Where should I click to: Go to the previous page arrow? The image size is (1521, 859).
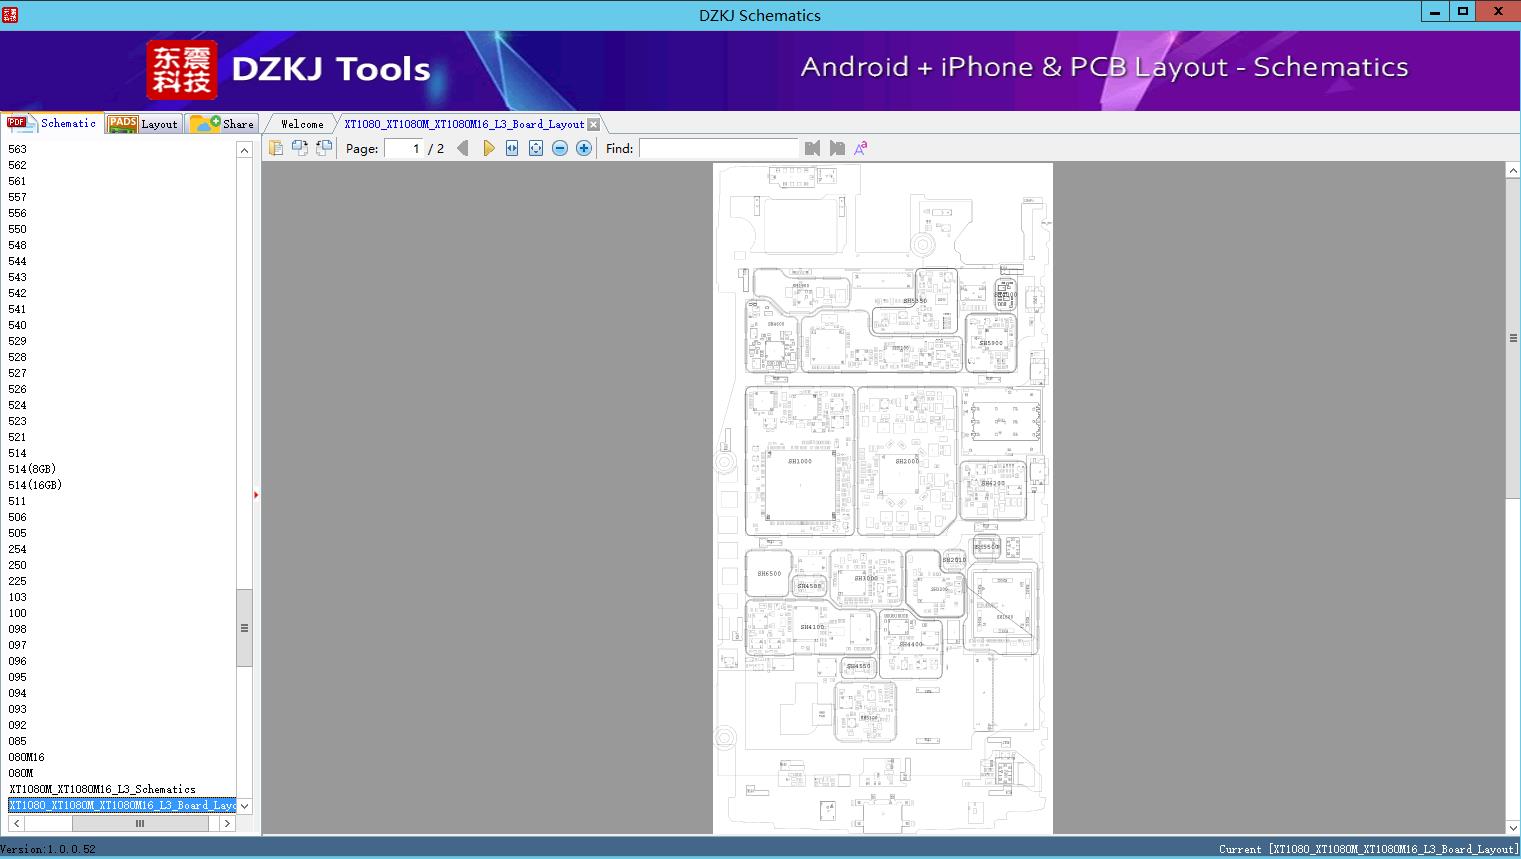462,148
